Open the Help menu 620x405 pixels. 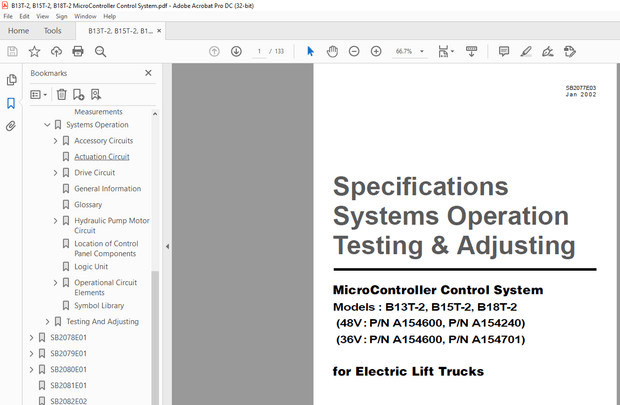point(110,17)
